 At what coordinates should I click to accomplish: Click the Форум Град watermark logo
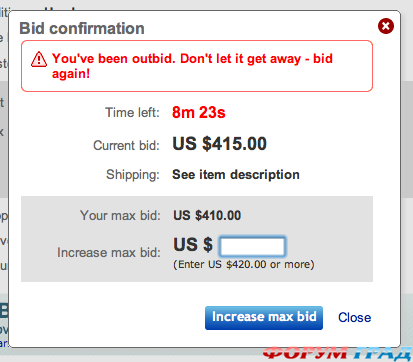coord(337,354)
